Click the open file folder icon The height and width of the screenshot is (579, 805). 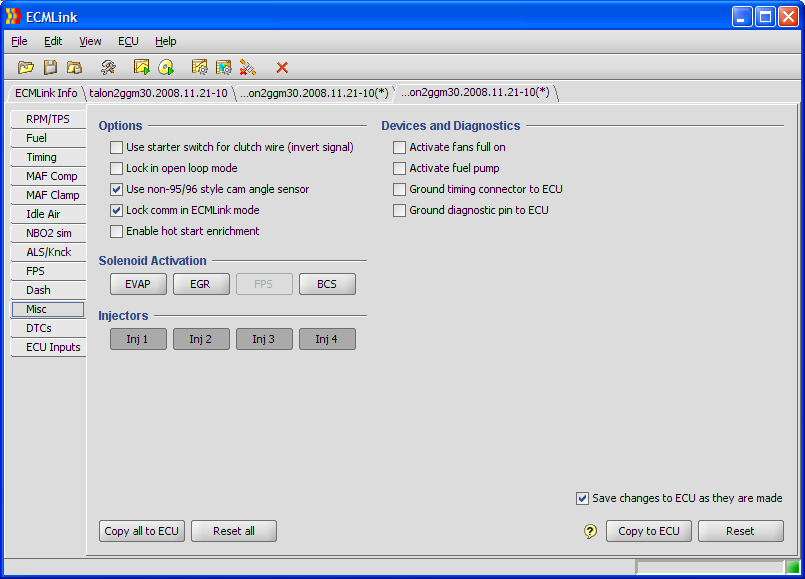(x=26, y=67)
